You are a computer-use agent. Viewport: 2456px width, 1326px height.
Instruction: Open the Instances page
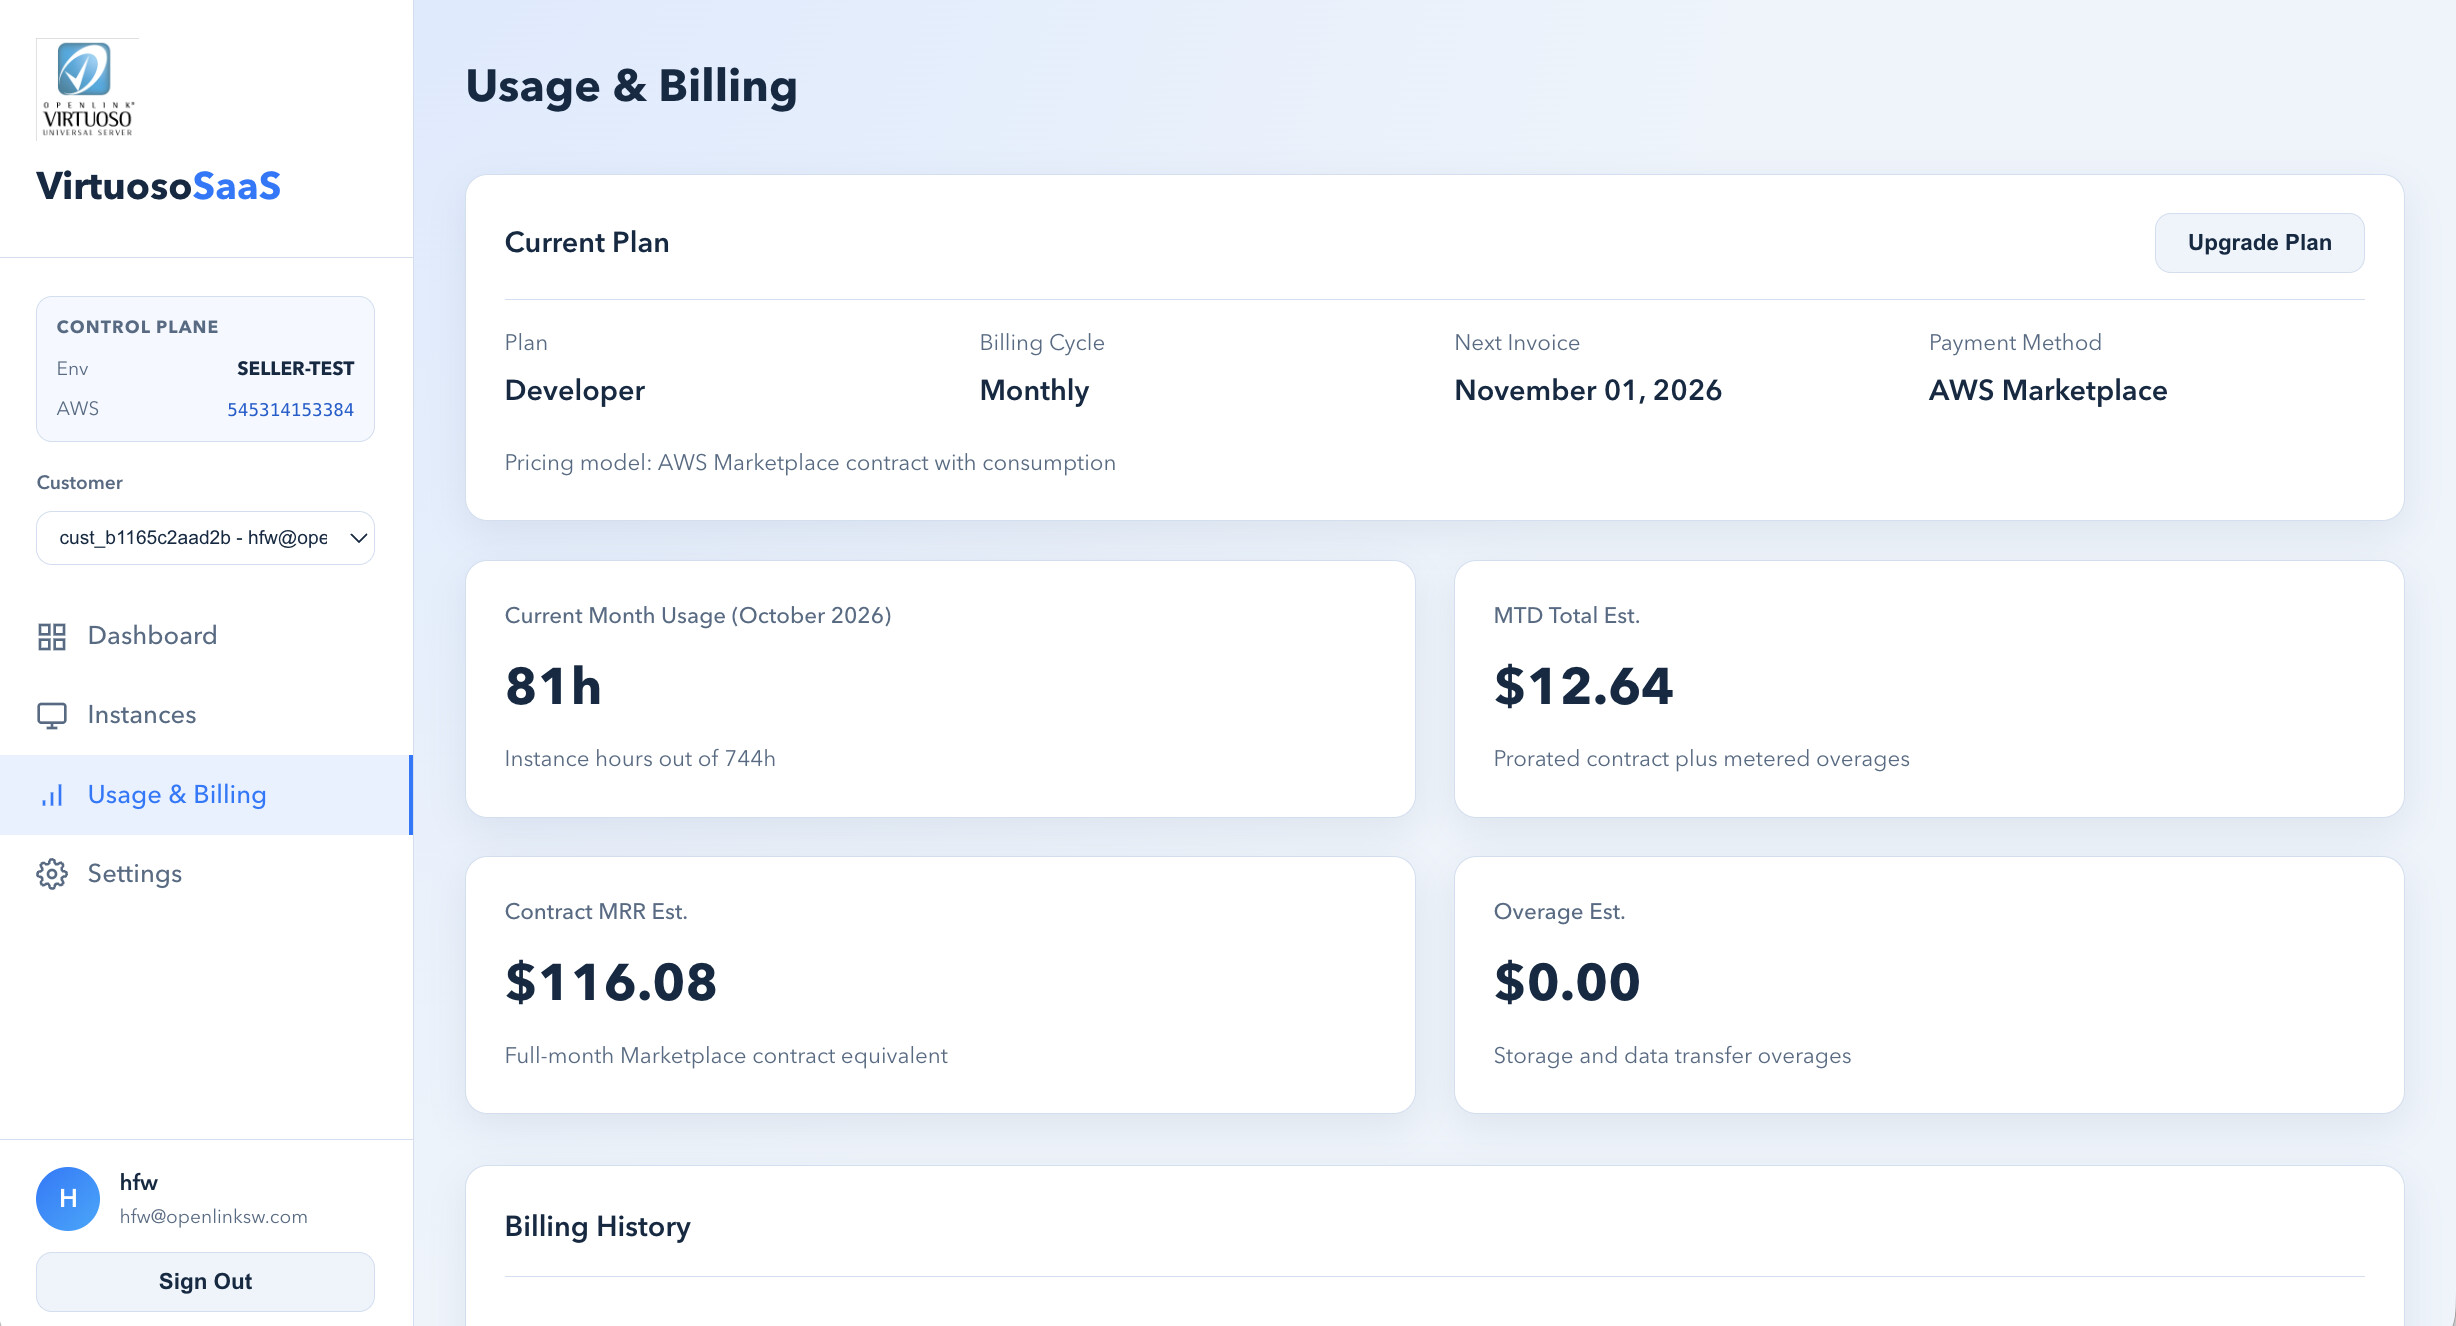click(206, 715)
